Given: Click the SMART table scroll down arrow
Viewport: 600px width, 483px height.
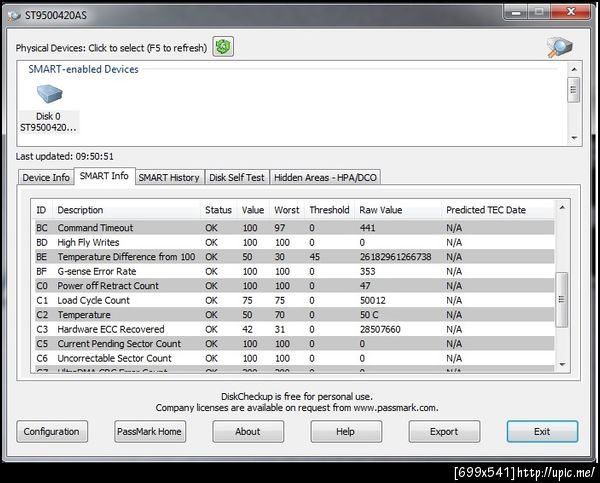Looking at the screenshot, I should [562, 364].
